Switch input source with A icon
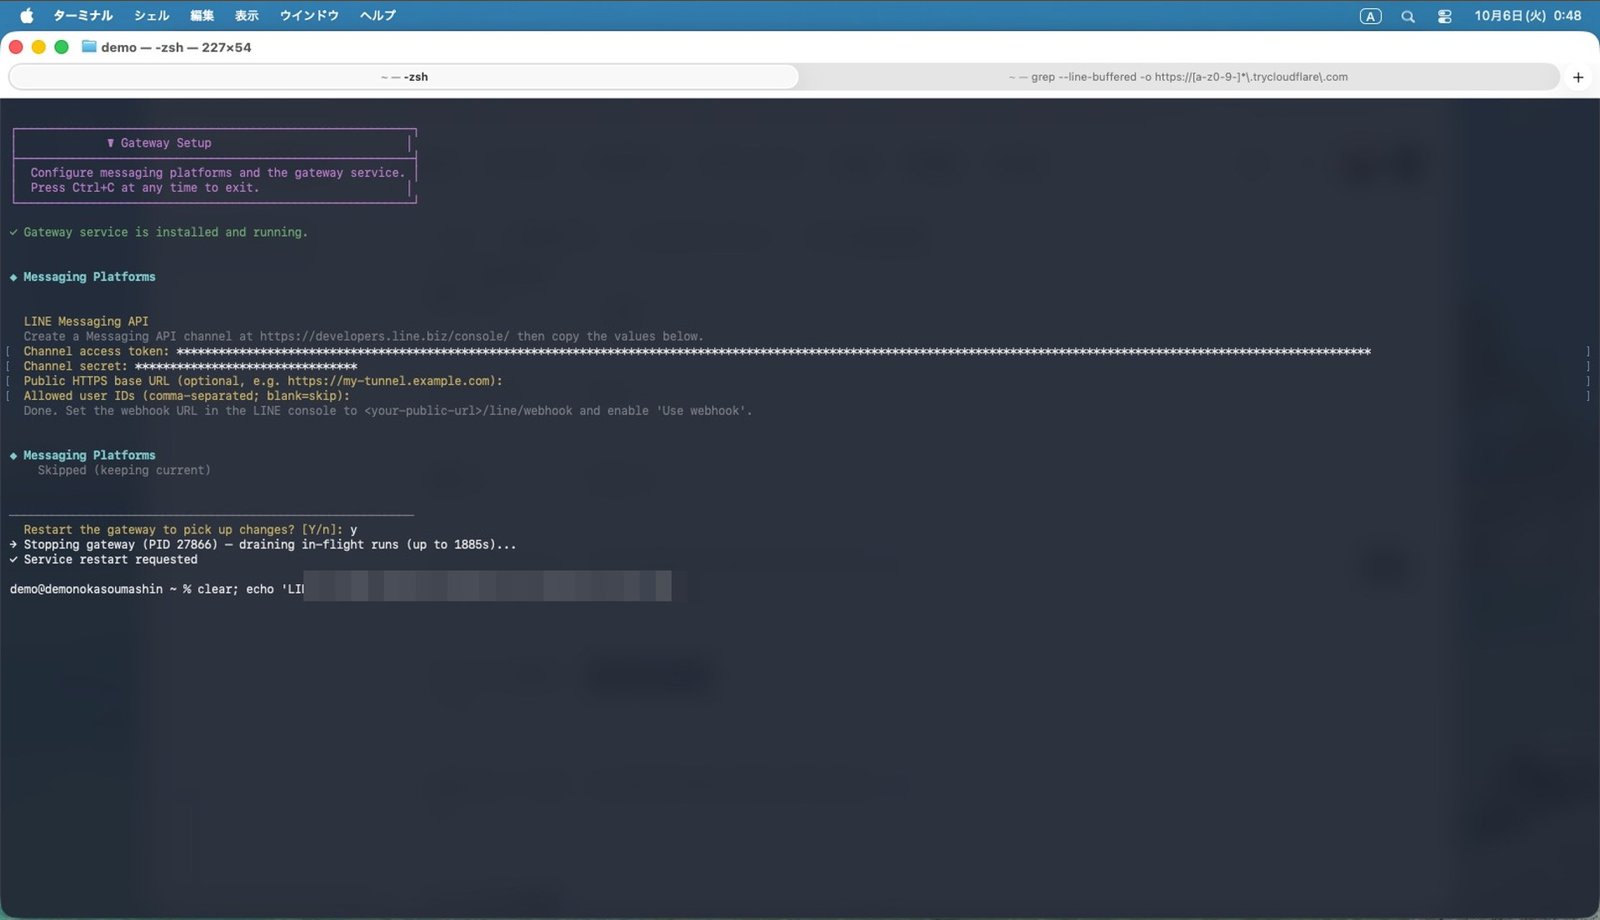 [1370, 16]
